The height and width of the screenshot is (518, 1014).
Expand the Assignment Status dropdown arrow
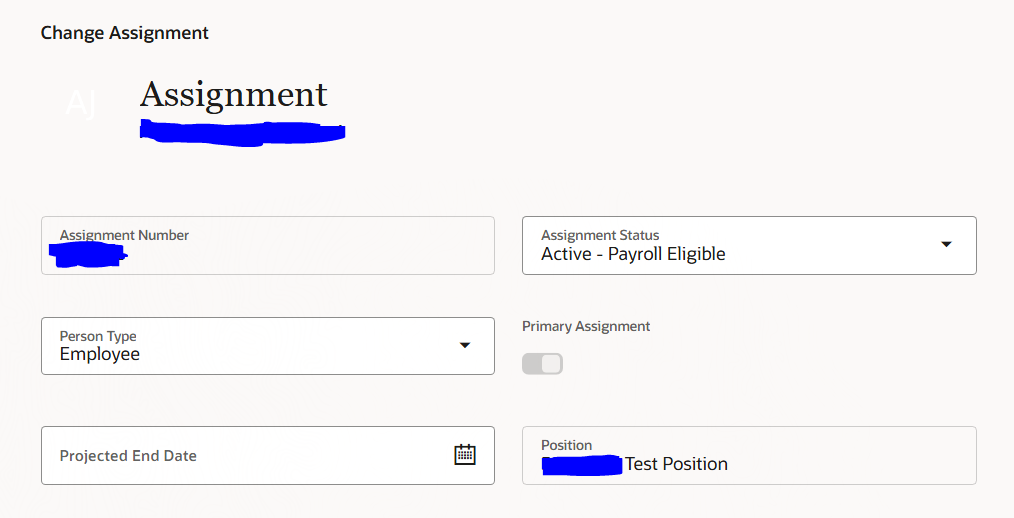click(946, 244)
